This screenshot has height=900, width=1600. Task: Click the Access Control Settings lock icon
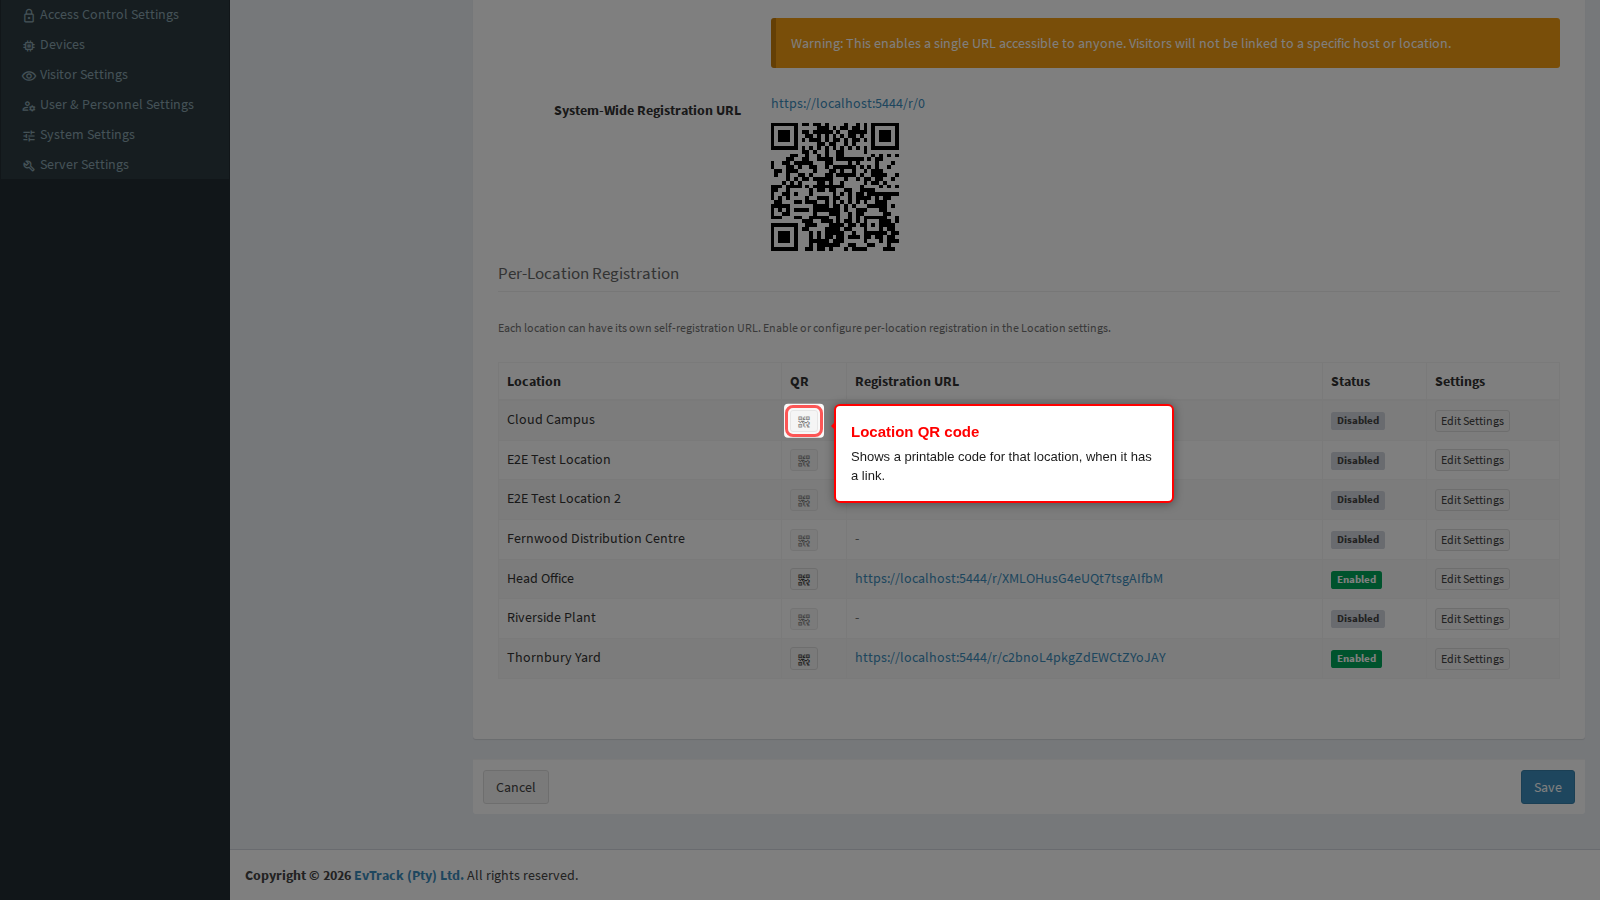[29, 16]
